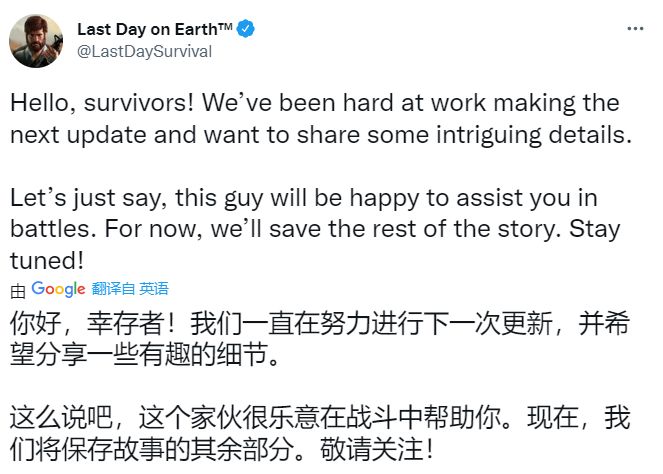
Task: Click the 英语 source language link
Action: click(154, 288)
